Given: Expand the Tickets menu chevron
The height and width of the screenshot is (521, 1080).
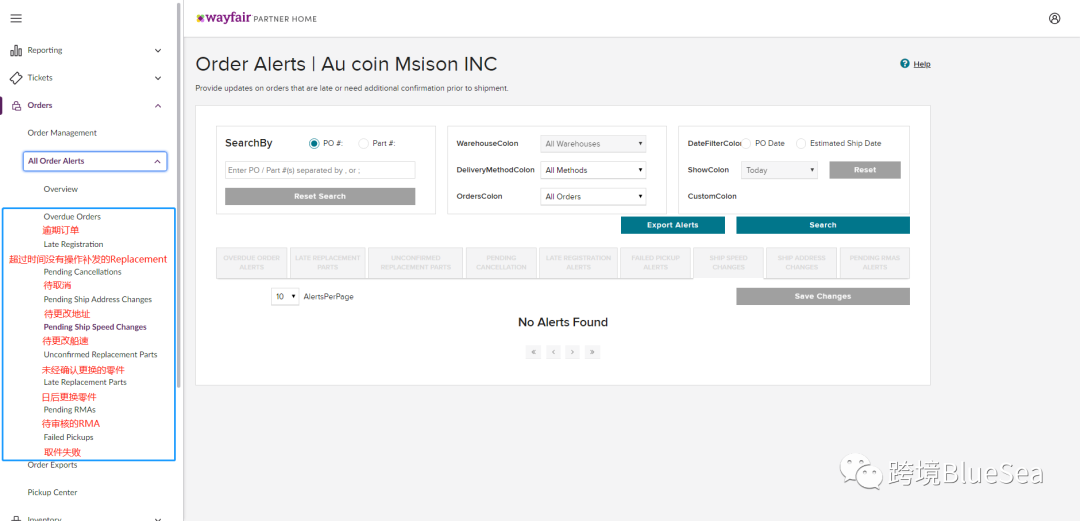Looking at the screenshot, I should pos(158,78).
